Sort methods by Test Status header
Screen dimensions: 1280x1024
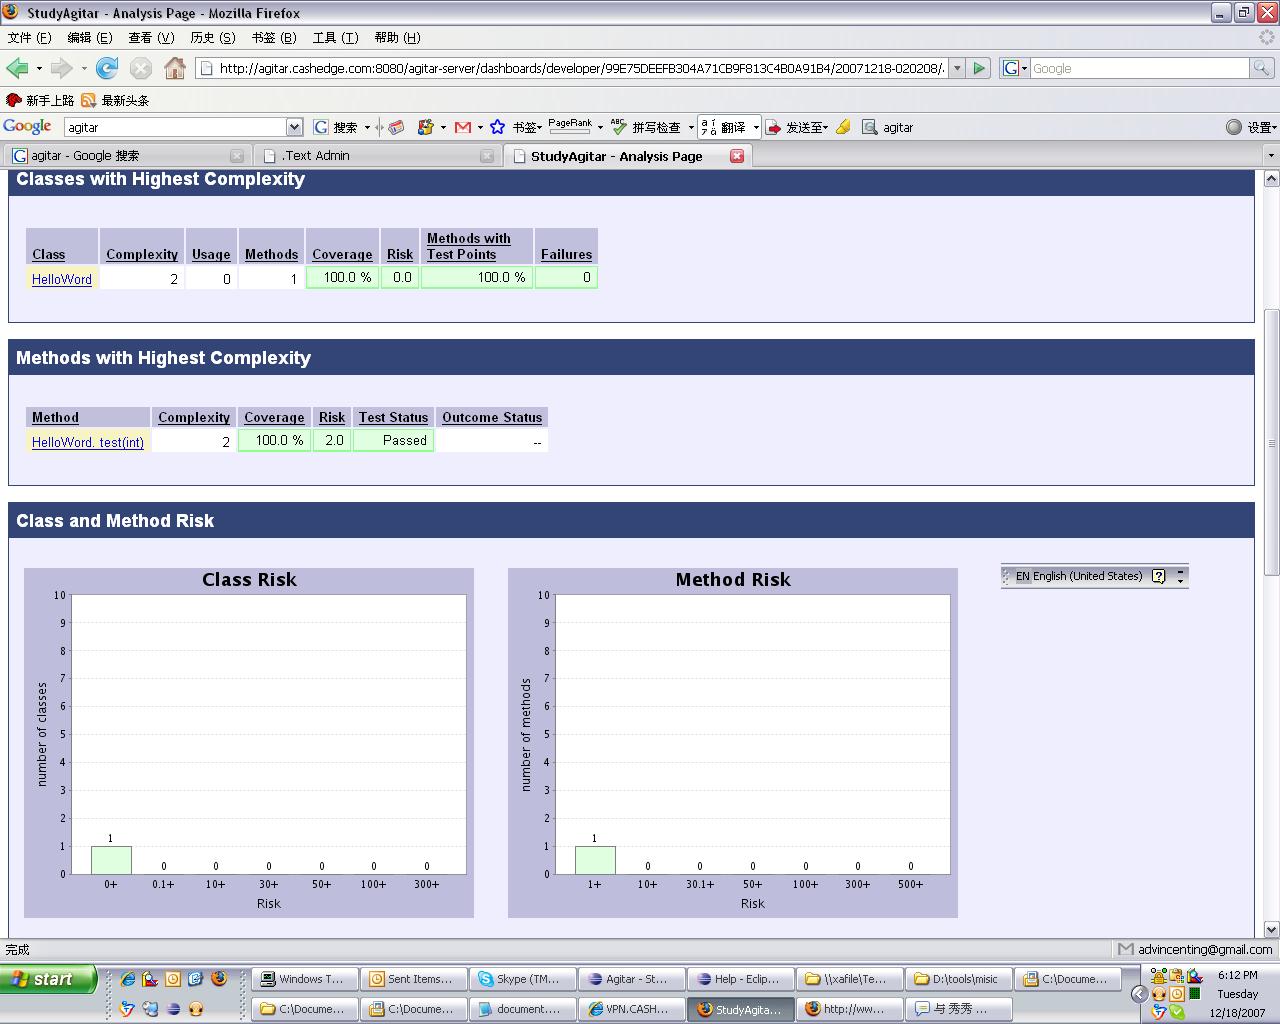click(393, 417)
